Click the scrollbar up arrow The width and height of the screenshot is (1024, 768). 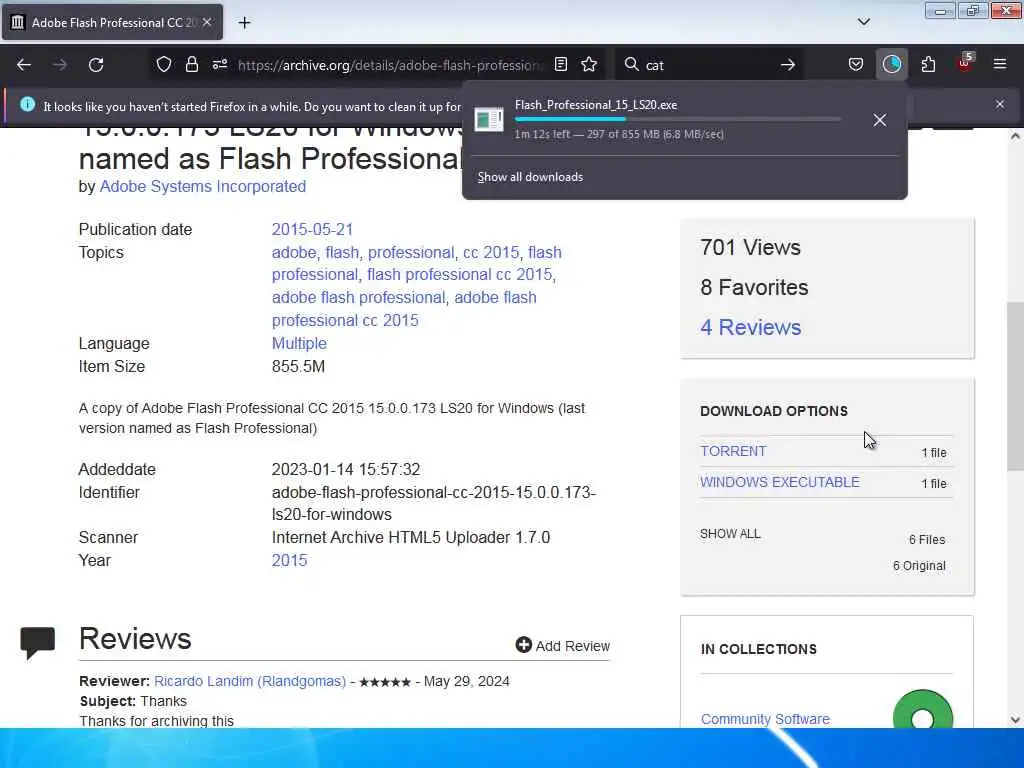(1015, 136)
